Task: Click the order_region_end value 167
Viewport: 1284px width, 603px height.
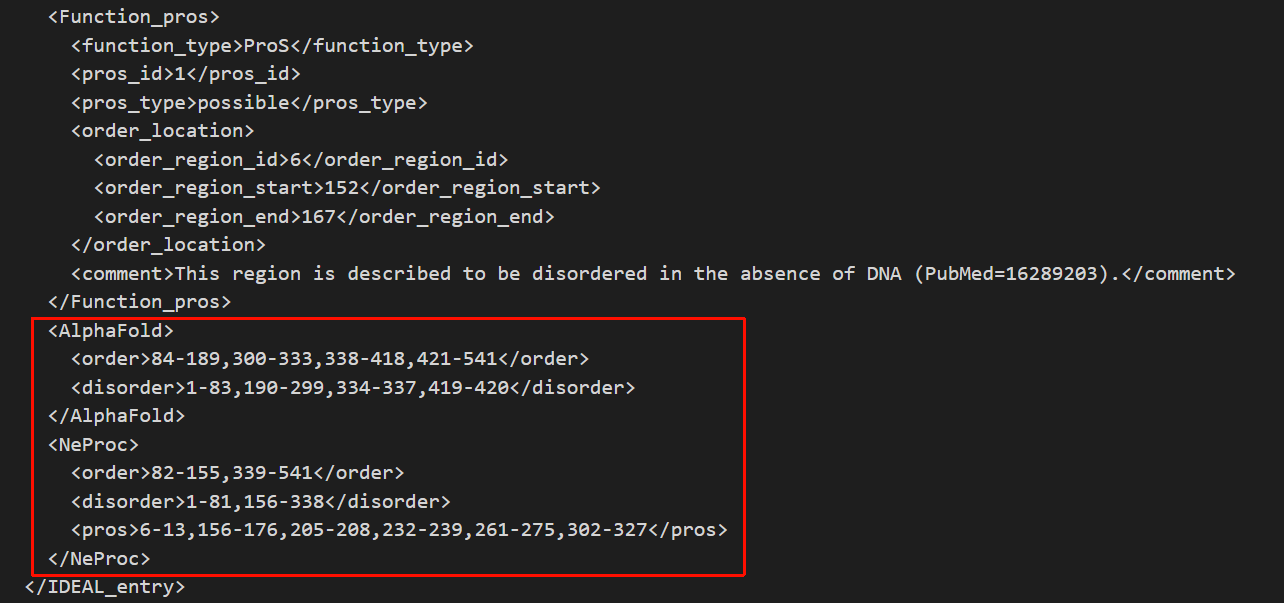Action: click(x=319, y=216)
